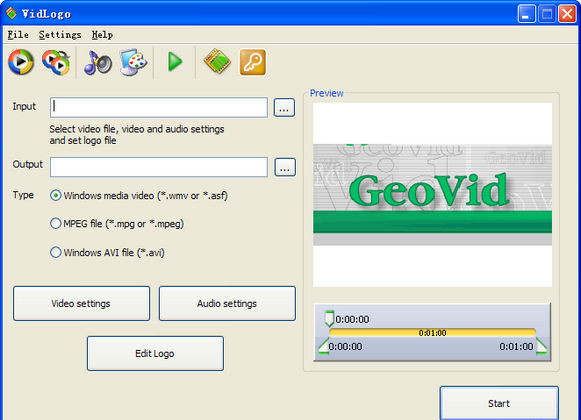This screenshot has height=420, width=581.
Task: Open Video settings button
Action: click(81, 304)
